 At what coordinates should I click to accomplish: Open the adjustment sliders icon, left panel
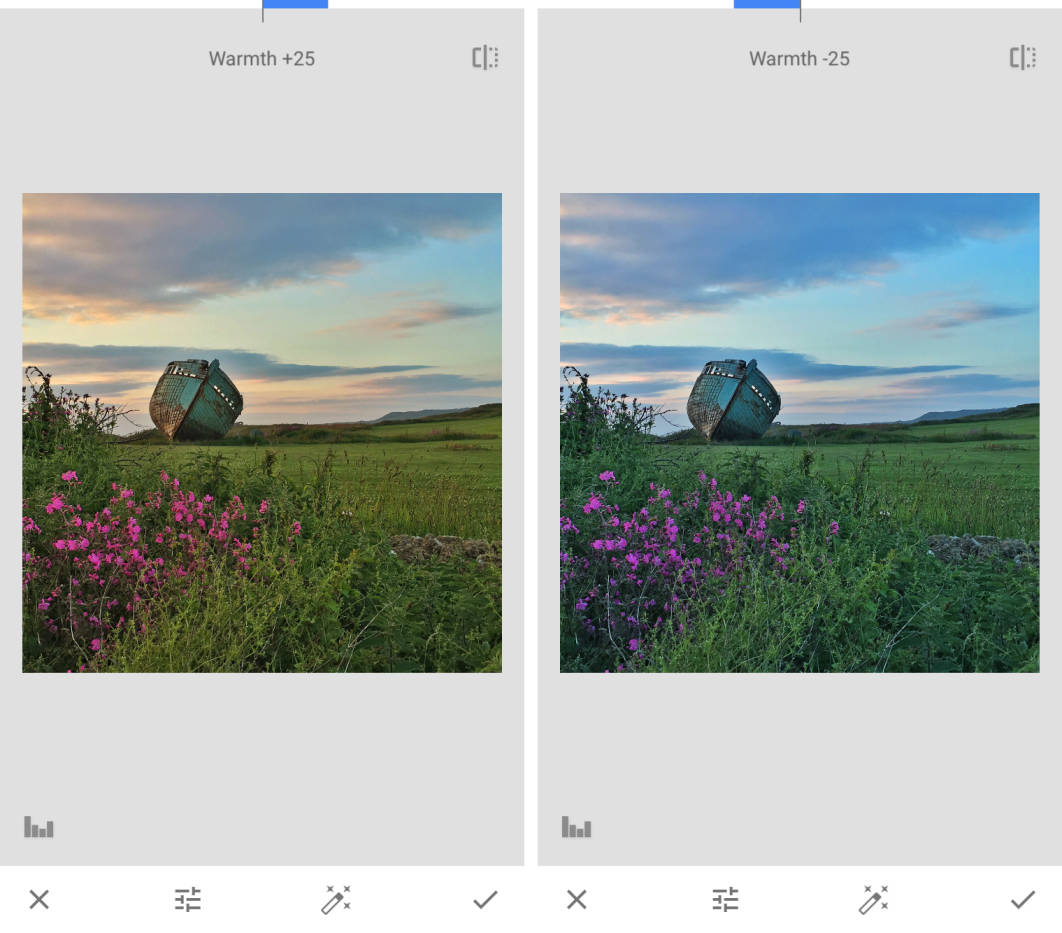[187, 899]
